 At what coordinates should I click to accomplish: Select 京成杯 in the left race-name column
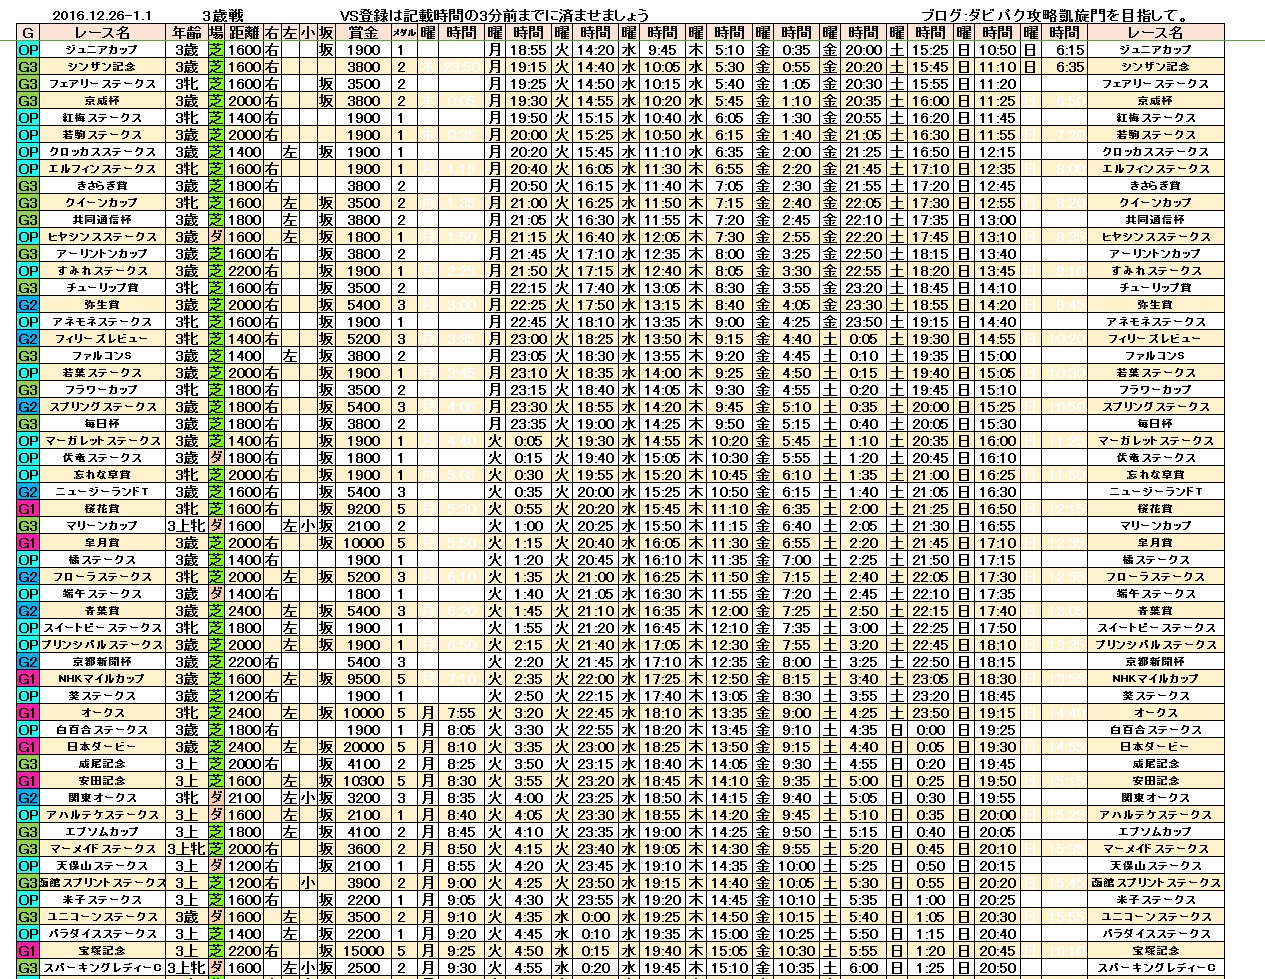click(102, 101)
